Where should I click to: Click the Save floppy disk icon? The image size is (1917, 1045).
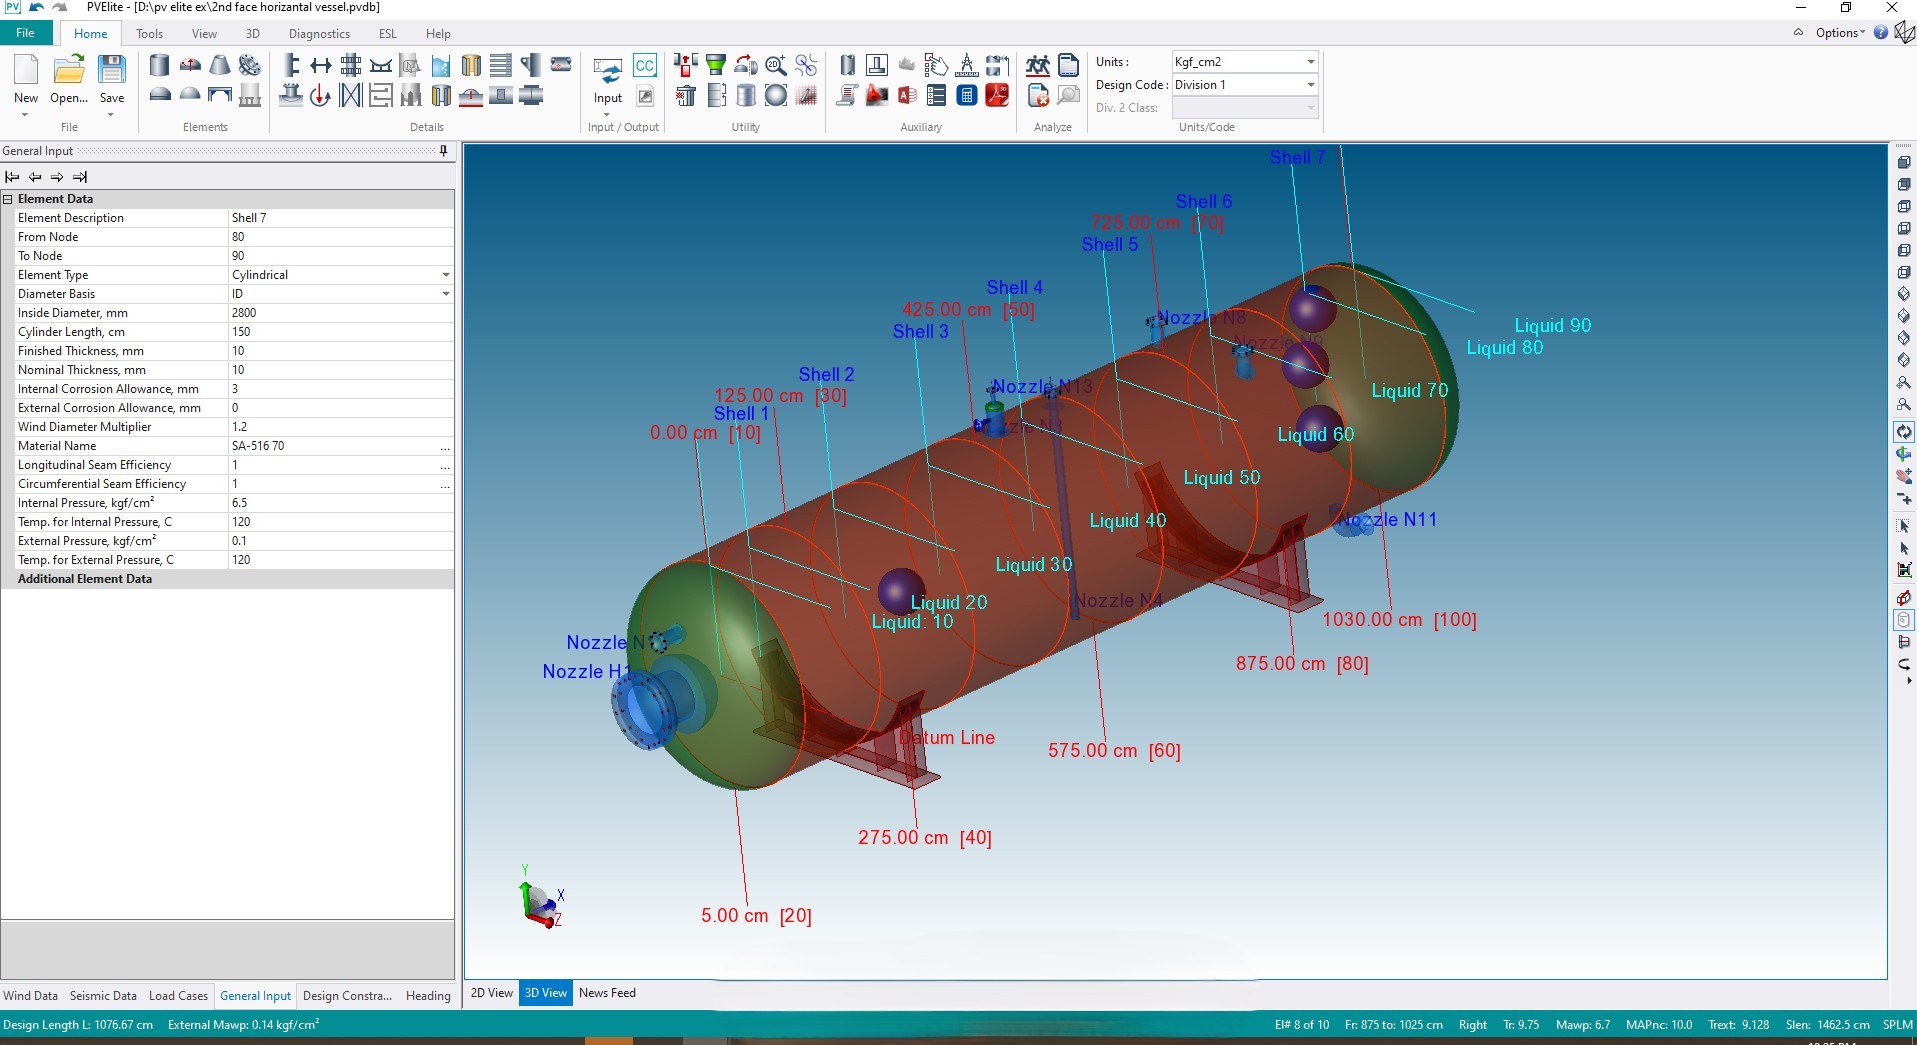[x=112, y=70]
